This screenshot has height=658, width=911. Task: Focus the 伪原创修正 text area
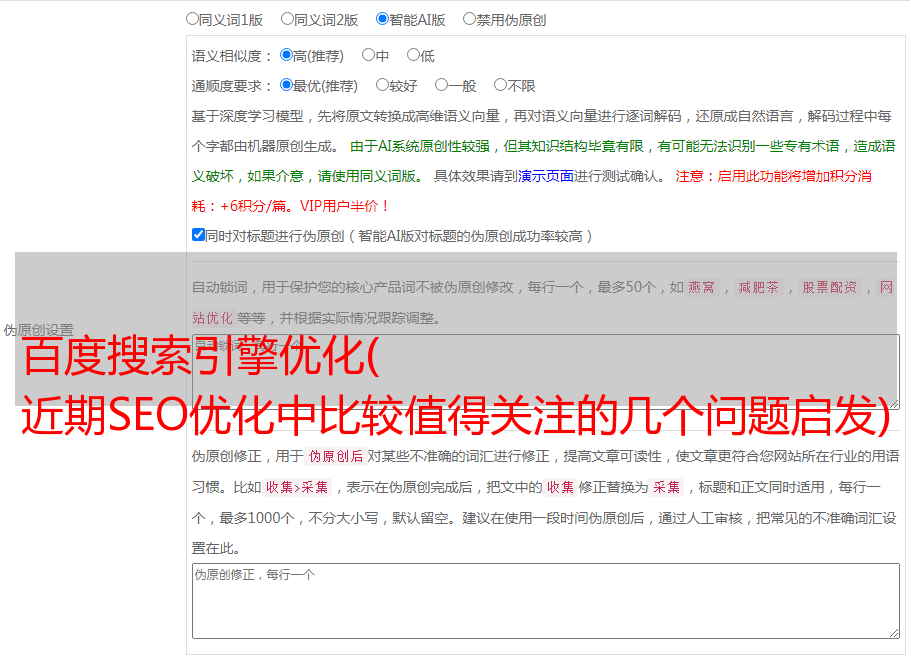point(546,601)
